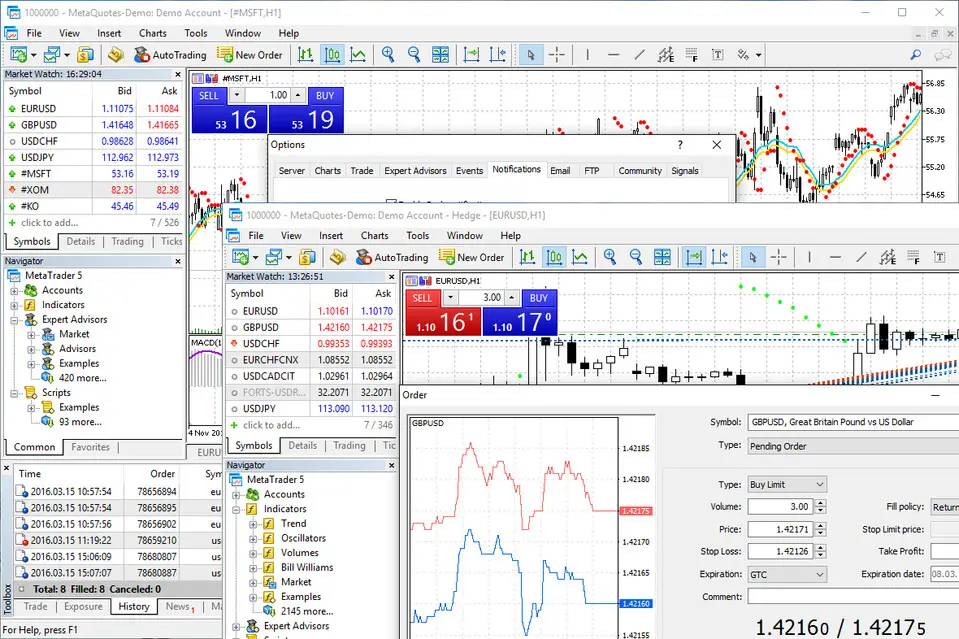Expand Oscillators folder in EURUSD window Navigator
The image size is (959, 639).
(x=253, y=539)
